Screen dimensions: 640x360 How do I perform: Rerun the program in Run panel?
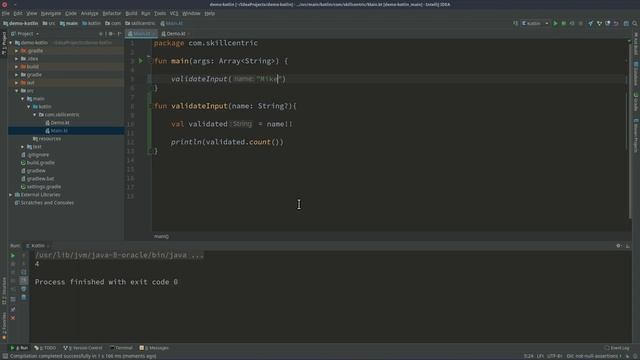point(13,256)
